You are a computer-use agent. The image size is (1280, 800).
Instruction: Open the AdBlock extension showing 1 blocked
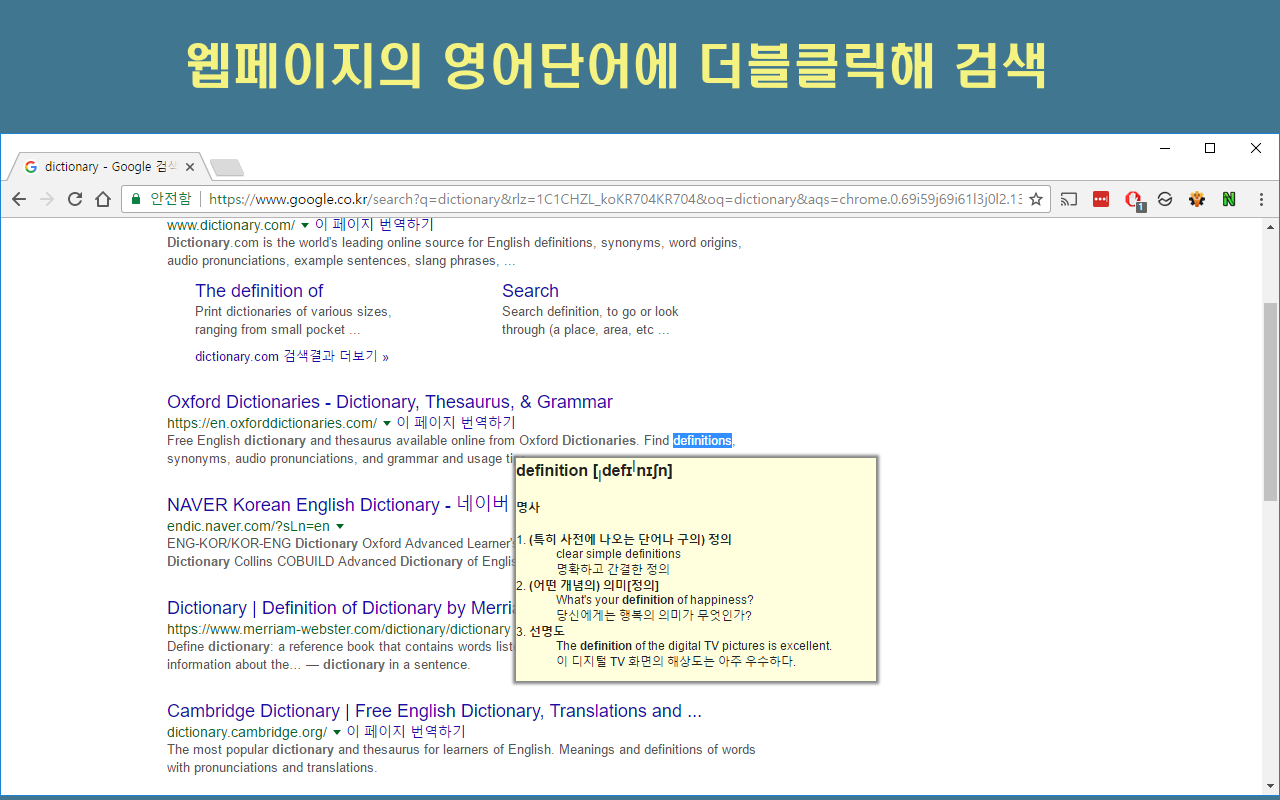click(x=1133, y=198)
